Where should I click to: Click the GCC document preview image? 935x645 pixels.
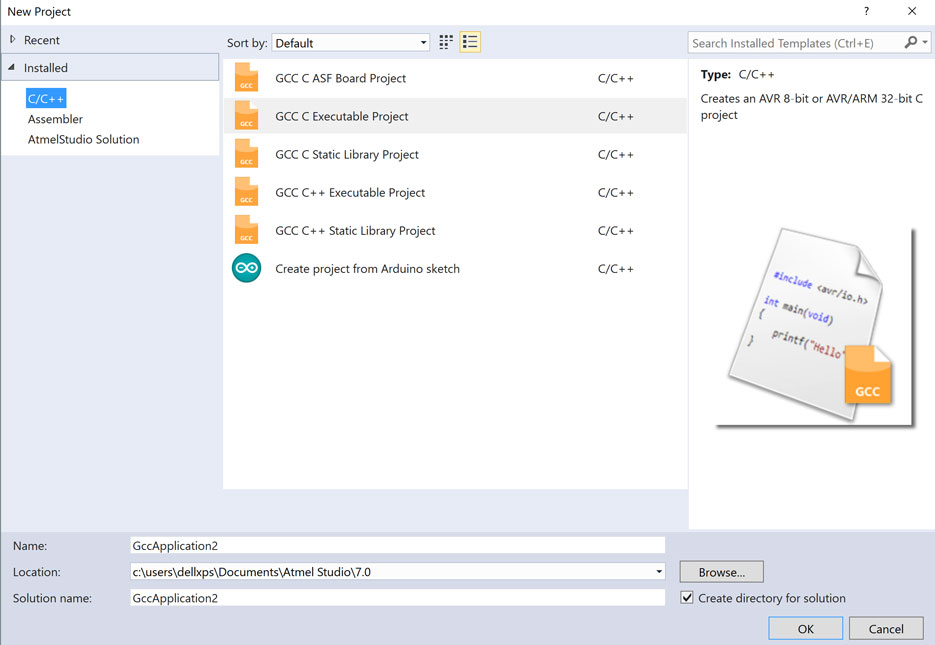[x=815, y=326]
